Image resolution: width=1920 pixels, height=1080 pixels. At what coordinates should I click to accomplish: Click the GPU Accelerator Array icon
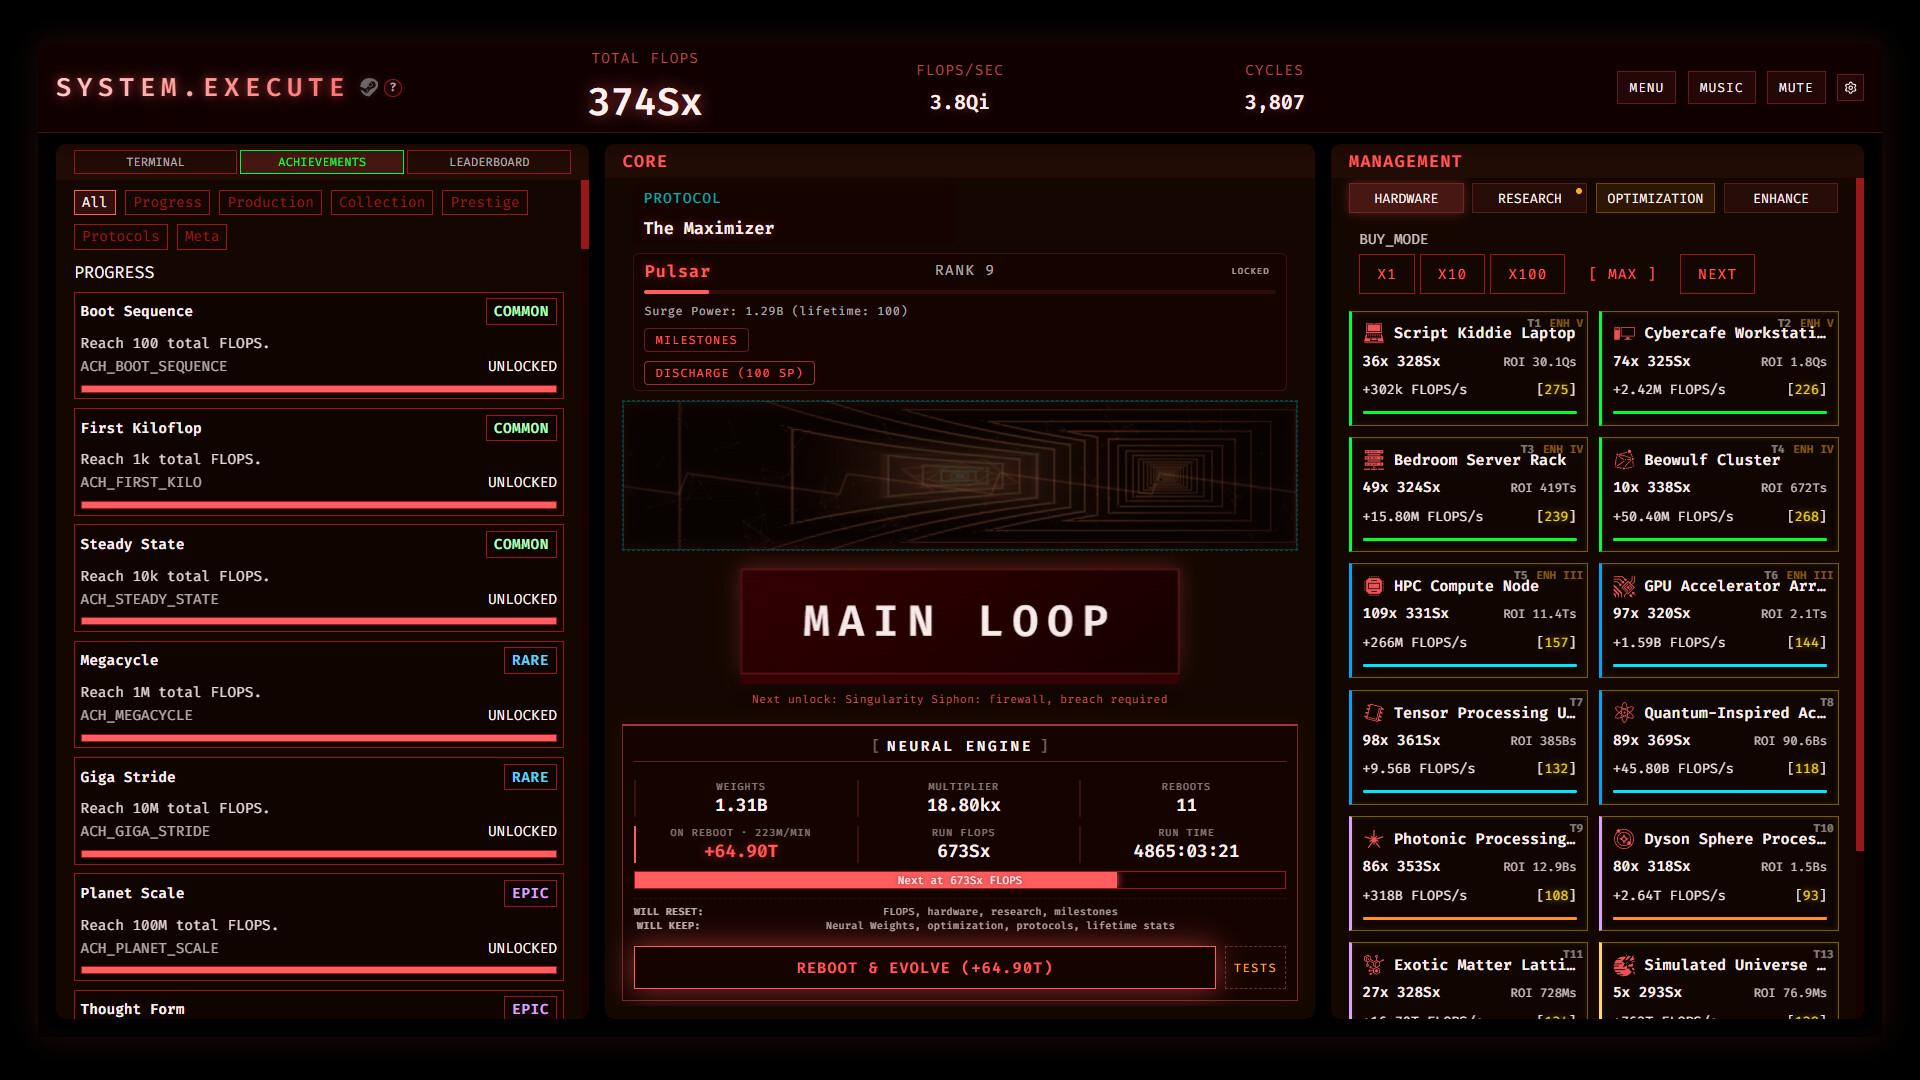(1624, 586)
